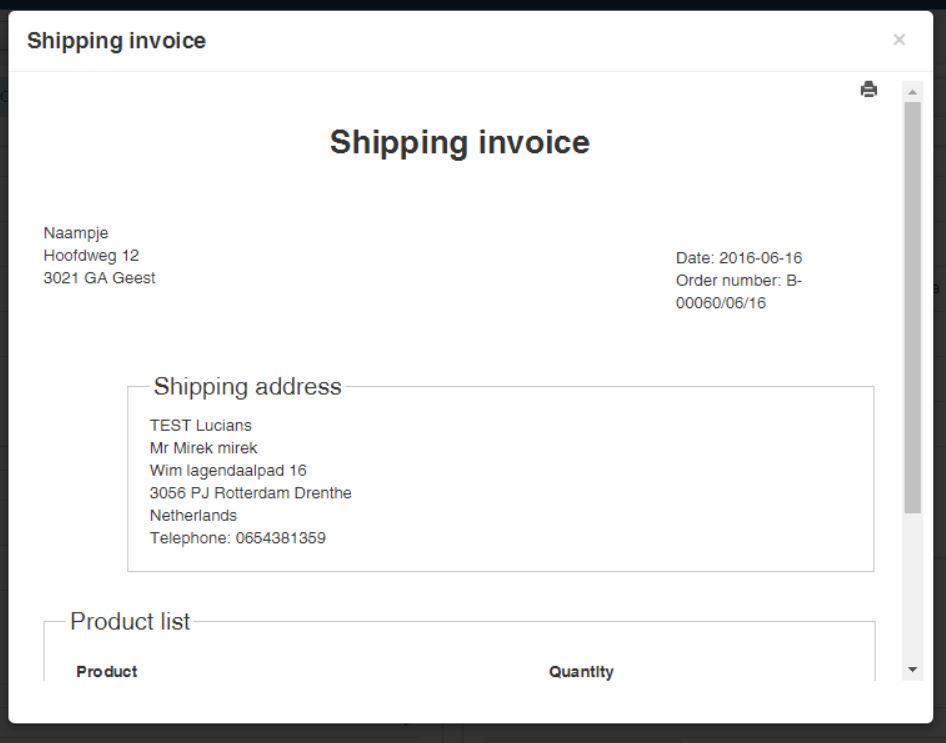Click the sender name Naampje

76,233
